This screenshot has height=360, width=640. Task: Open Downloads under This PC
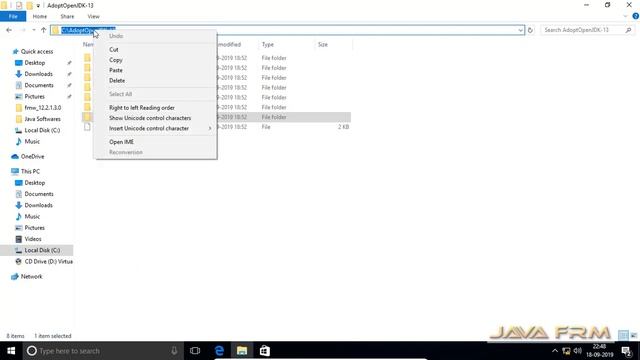(x=38, y=205)
